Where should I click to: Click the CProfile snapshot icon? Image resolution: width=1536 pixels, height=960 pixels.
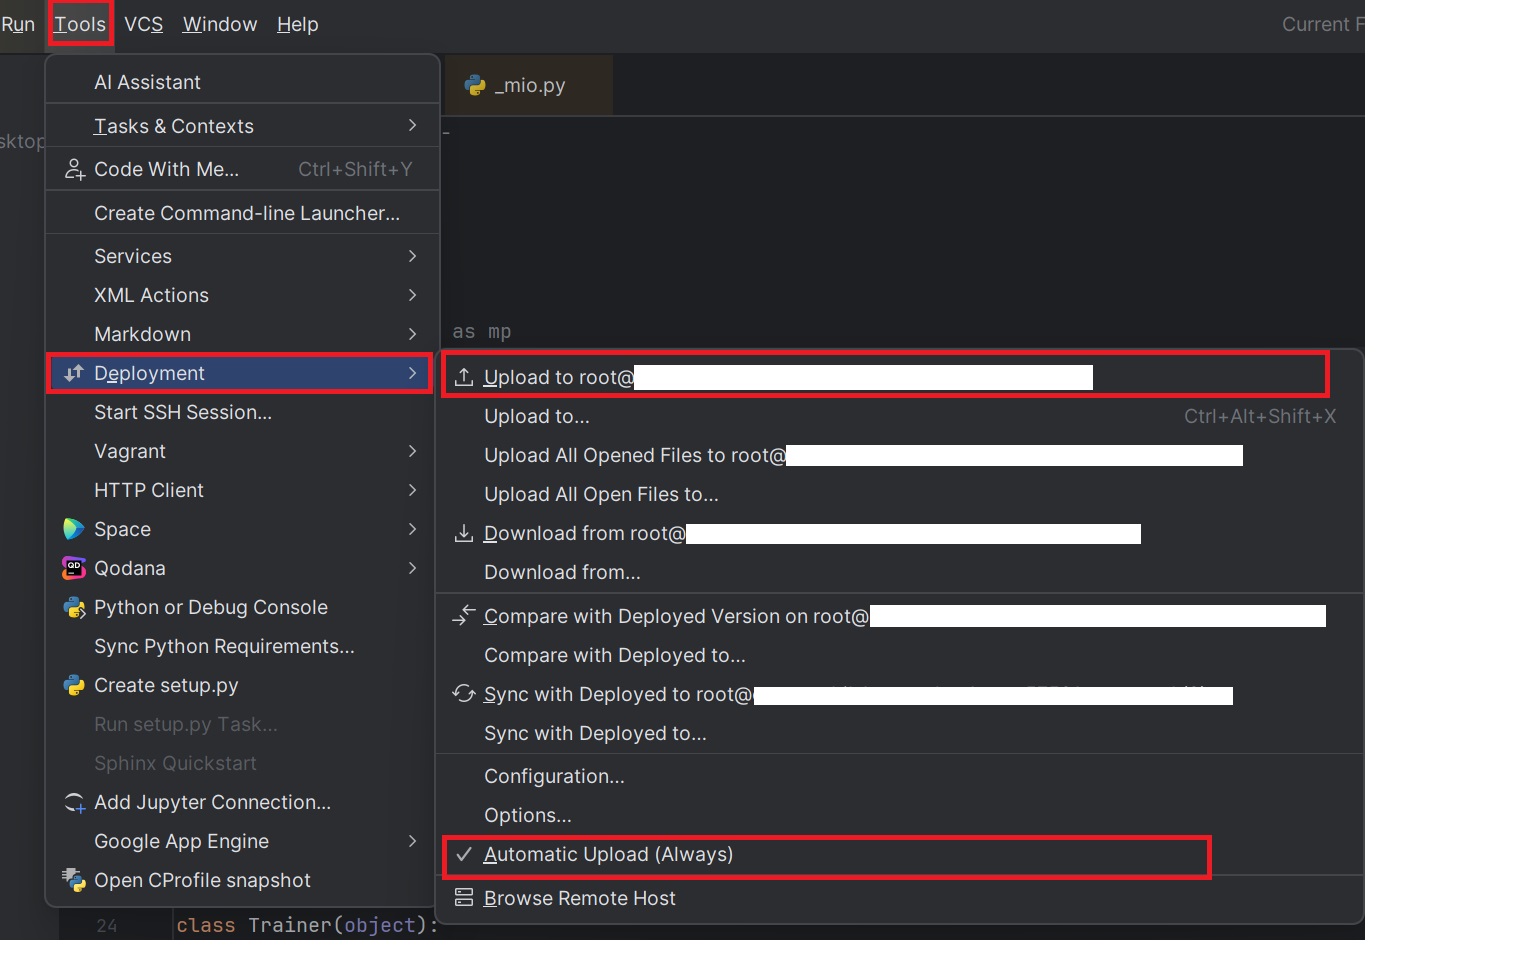pos(74,880)
